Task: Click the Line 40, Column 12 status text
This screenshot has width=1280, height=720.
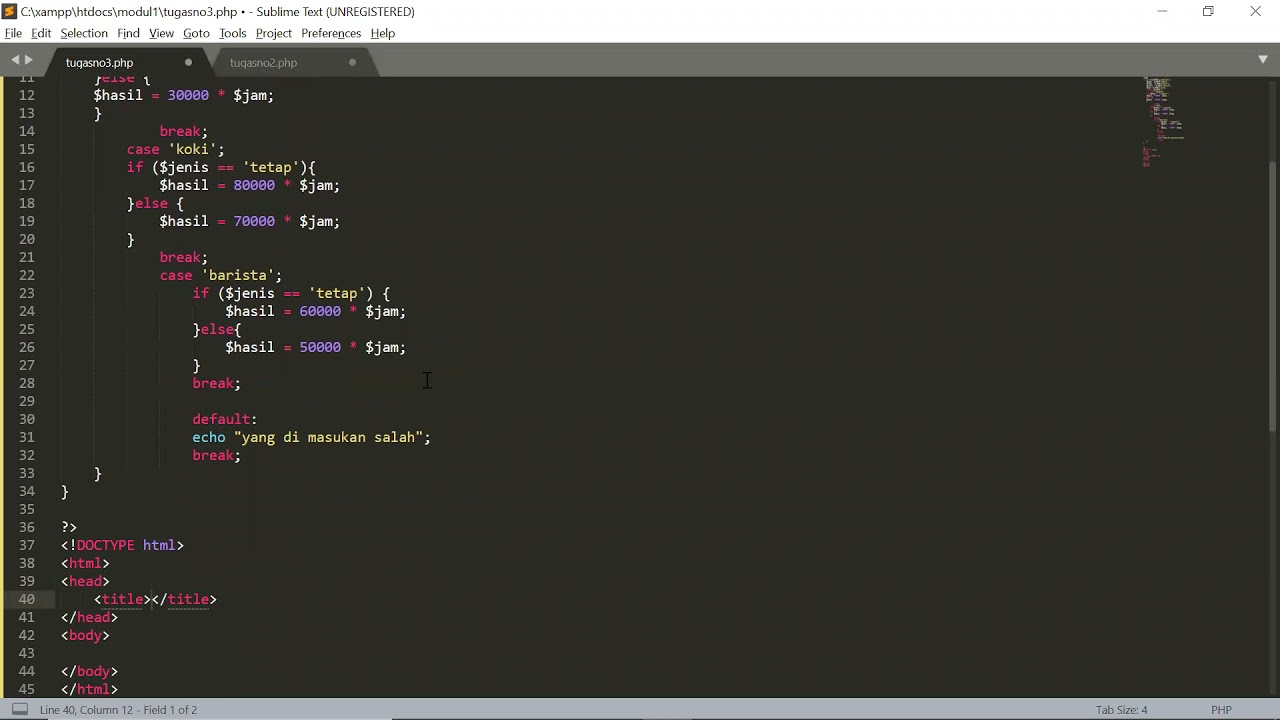Action: (118, 710)
